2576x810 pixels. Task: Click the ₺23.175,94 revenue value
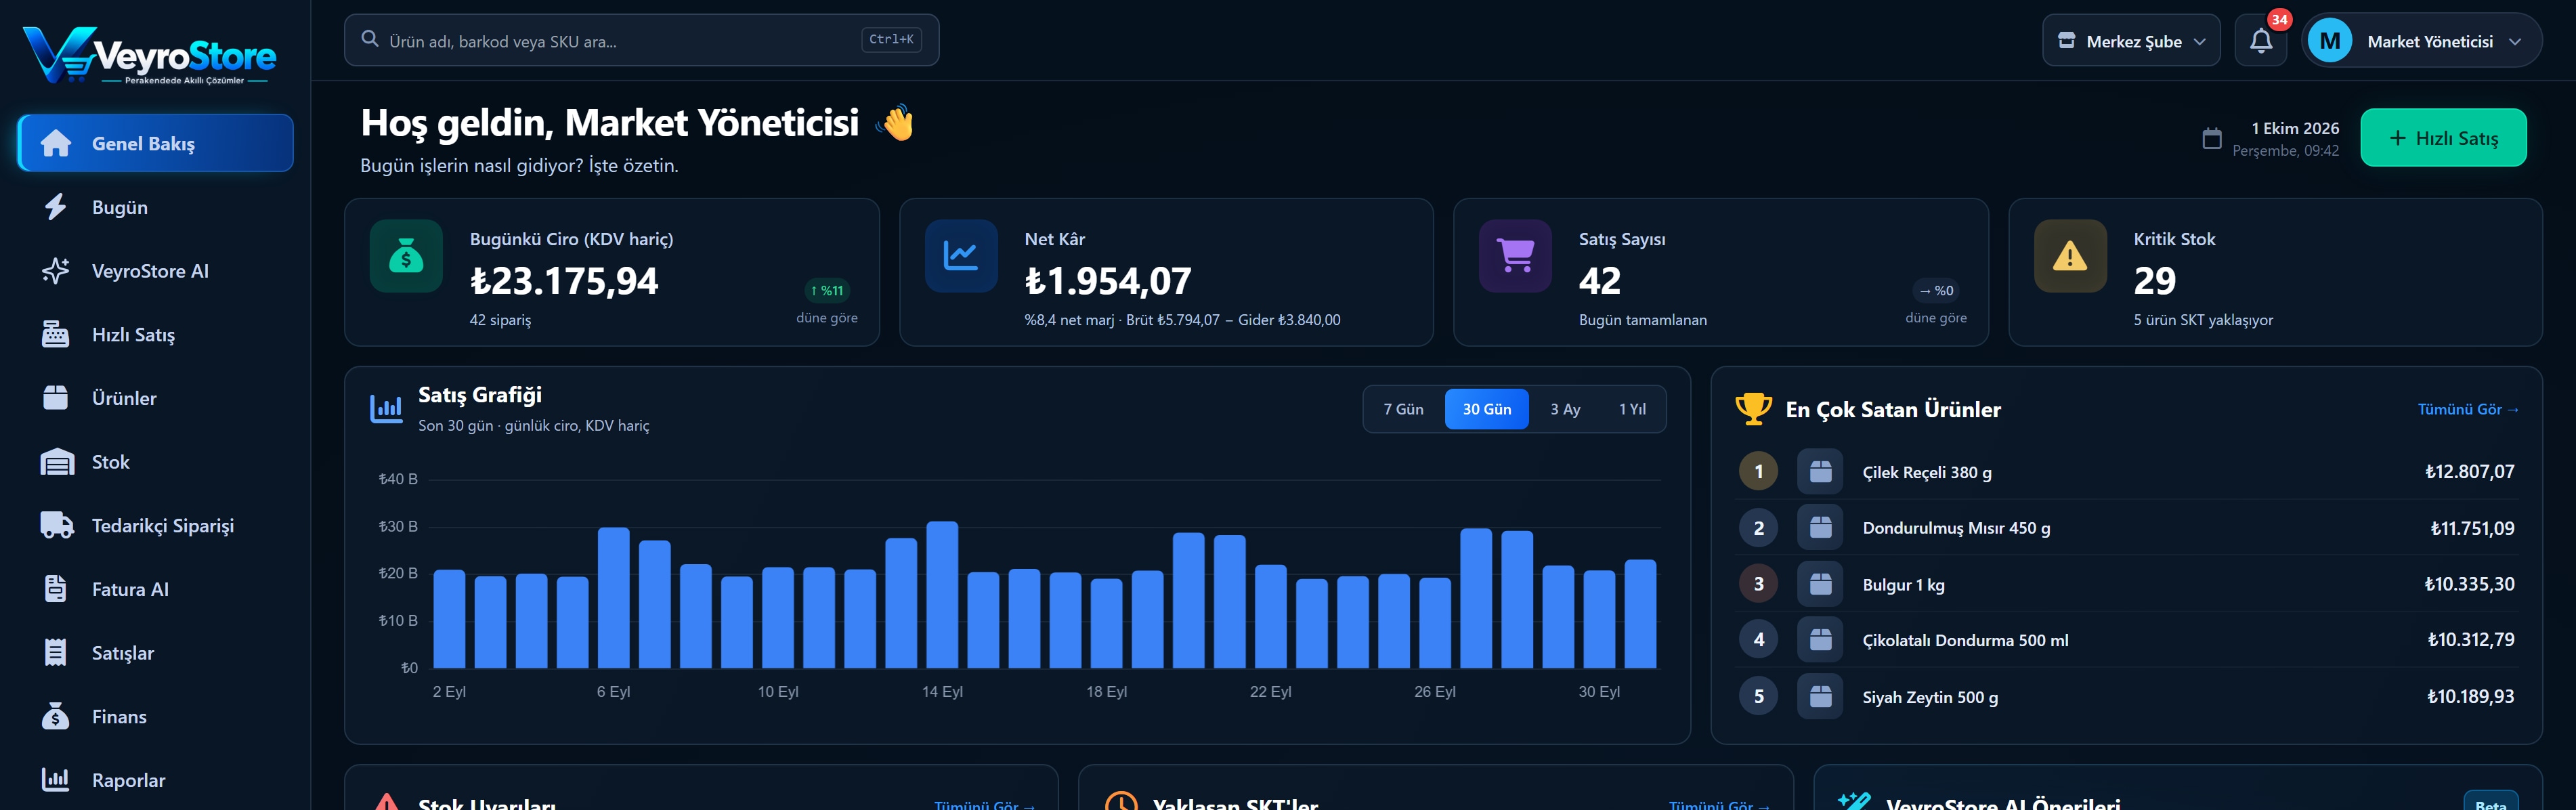click(564, 281)
